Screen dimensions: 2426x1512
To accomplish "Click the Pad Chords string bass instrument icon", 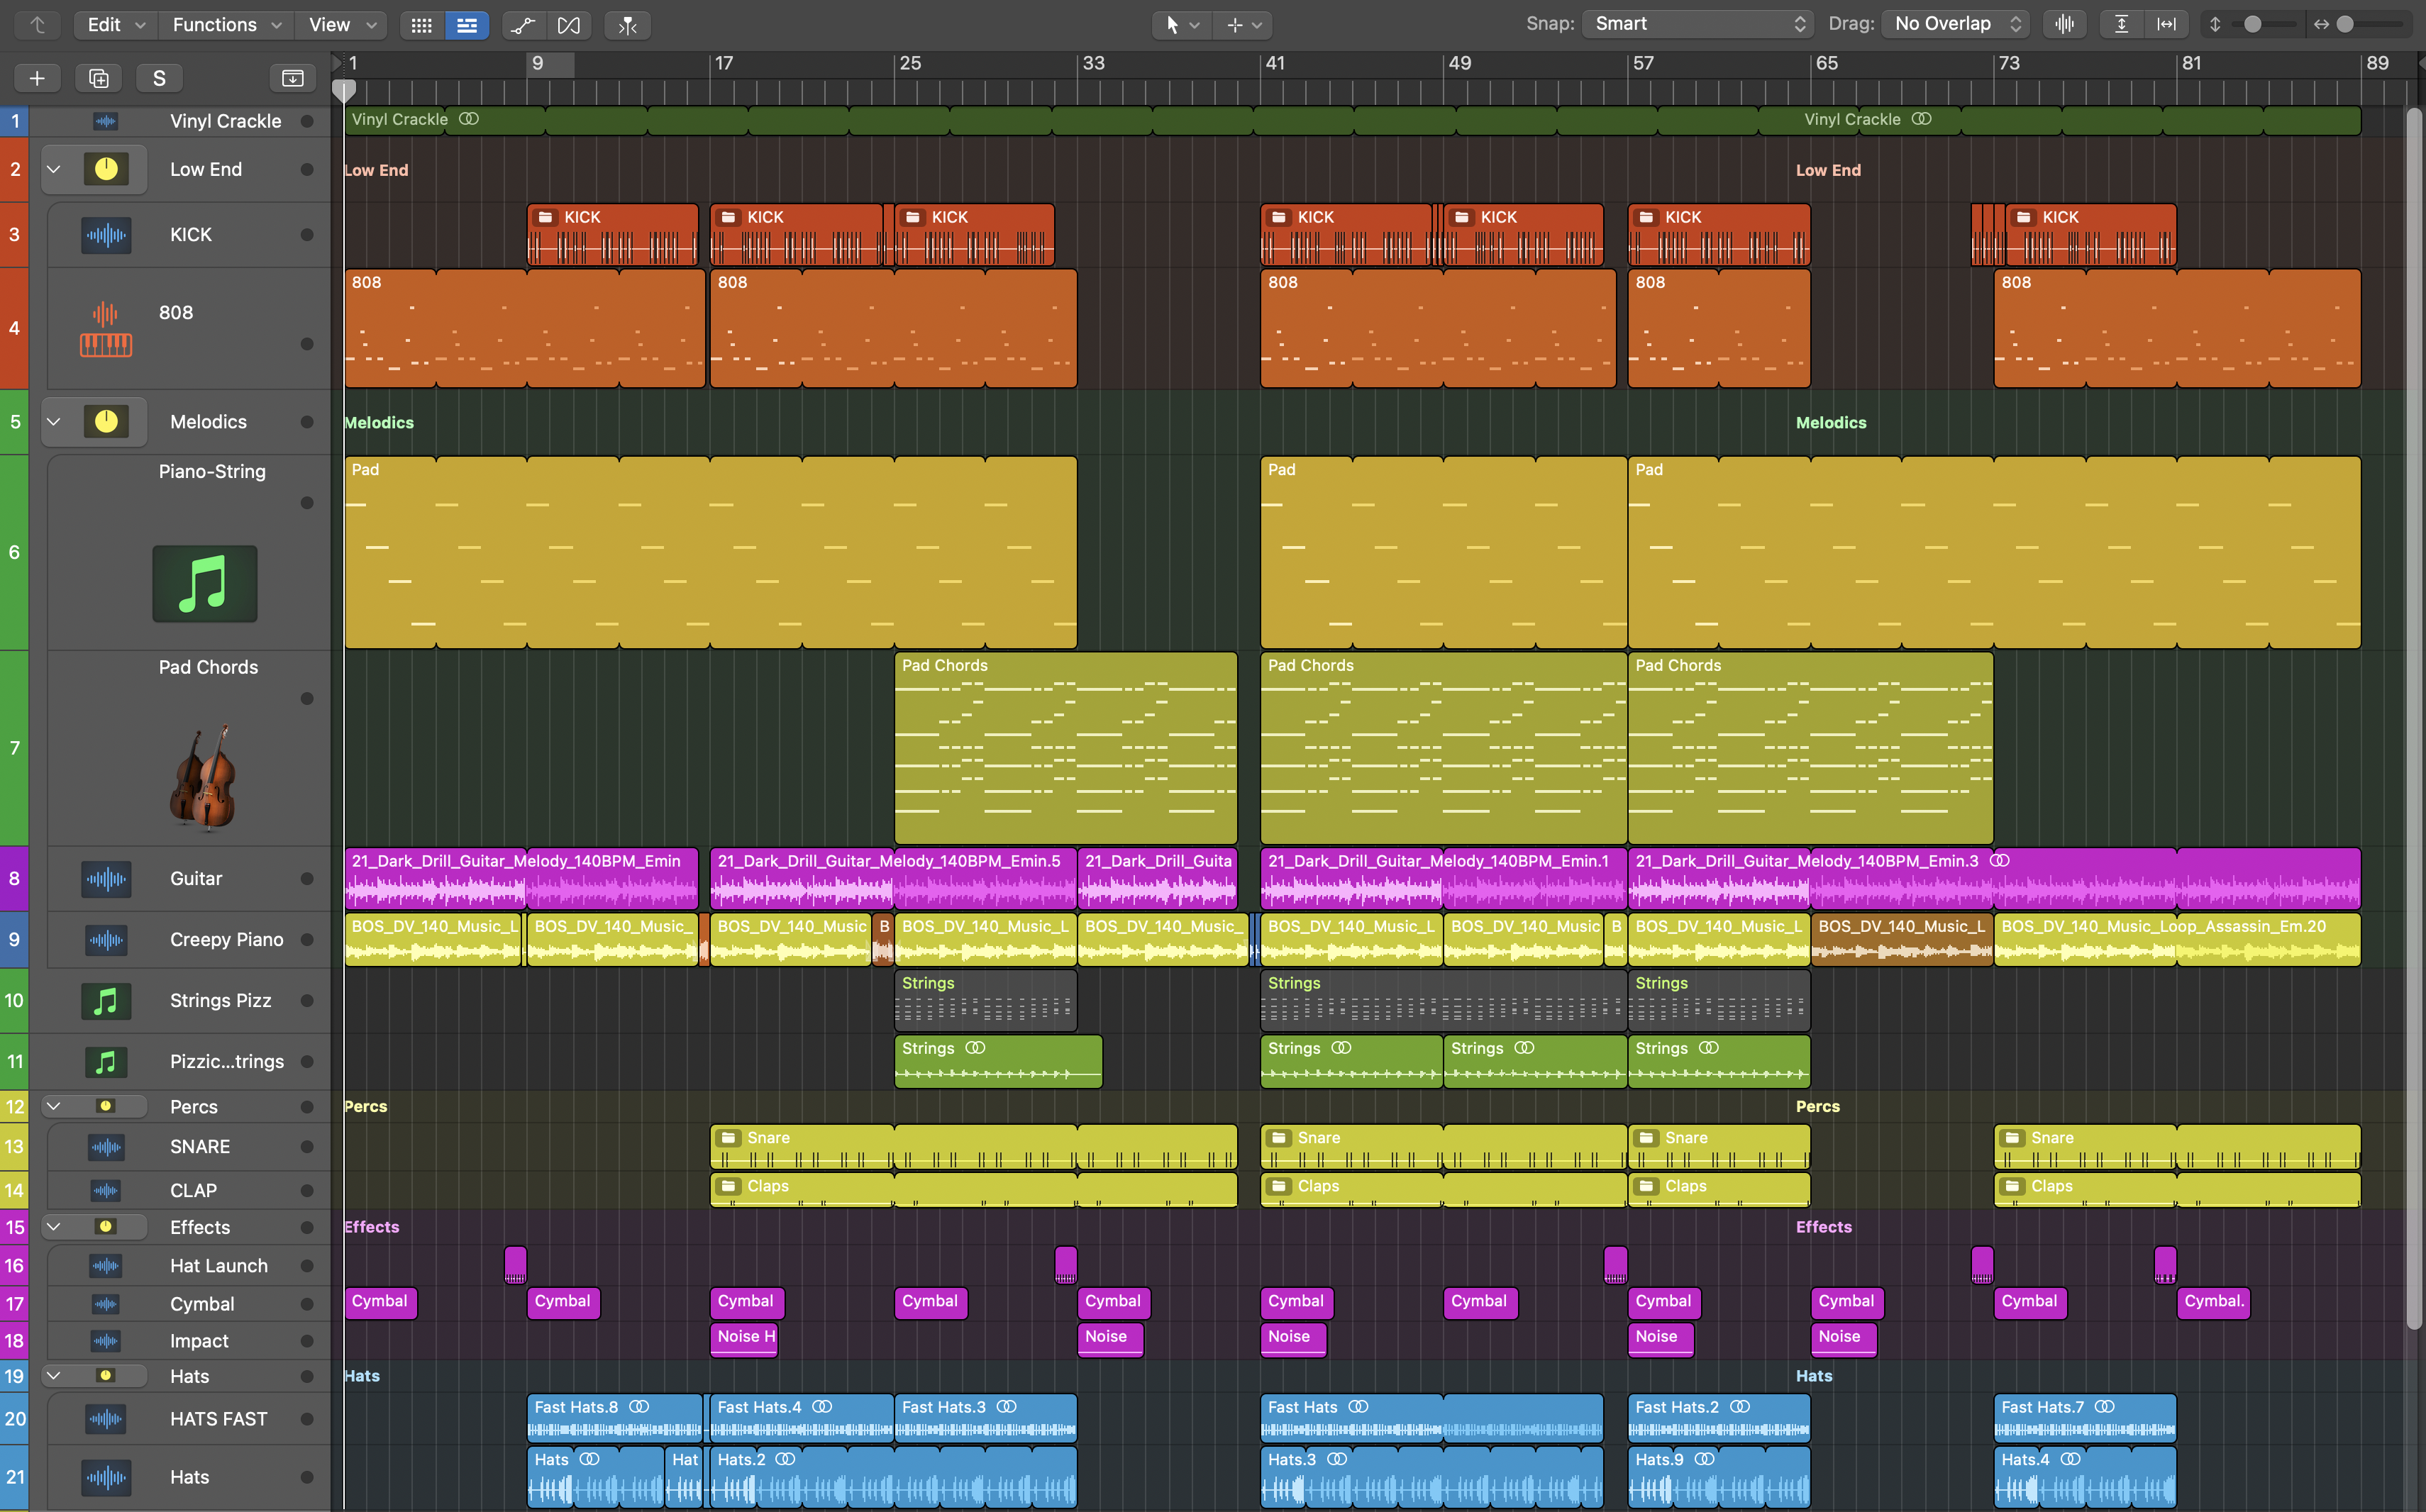I will click(204, 778).
